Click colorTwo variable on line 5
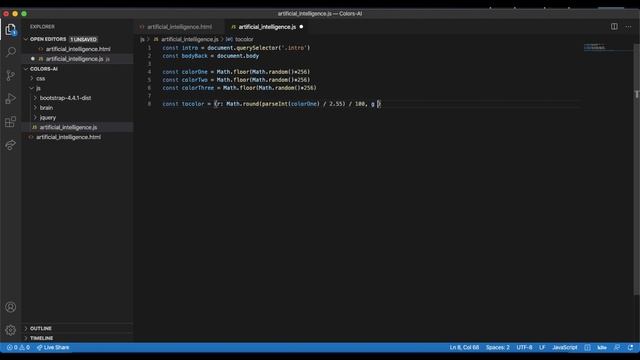640x360 pixels. [194, 80]
